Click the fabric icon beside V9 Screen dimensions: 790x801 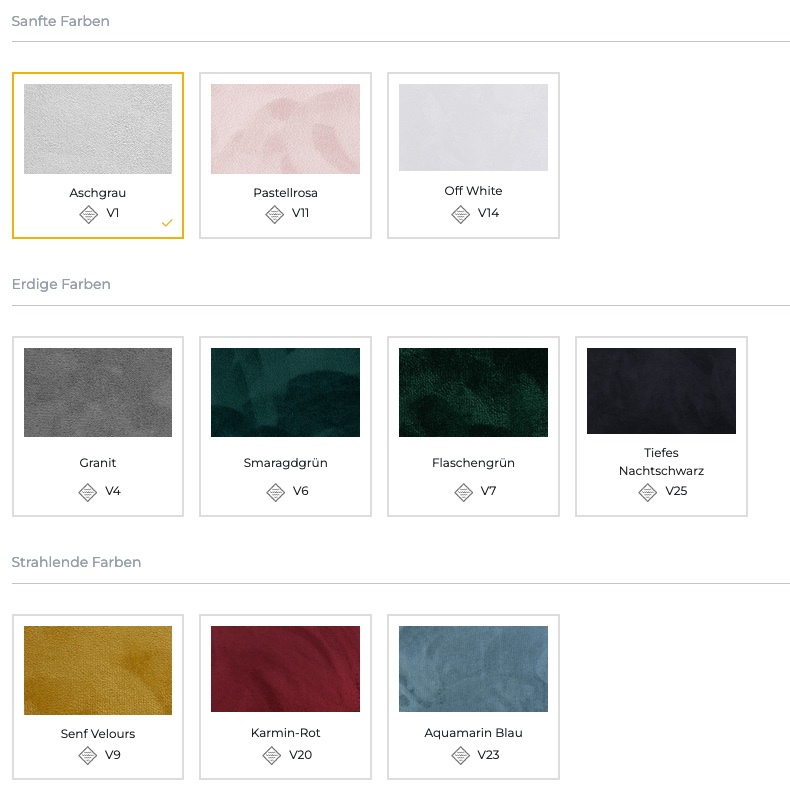click(x=87, y=756)
